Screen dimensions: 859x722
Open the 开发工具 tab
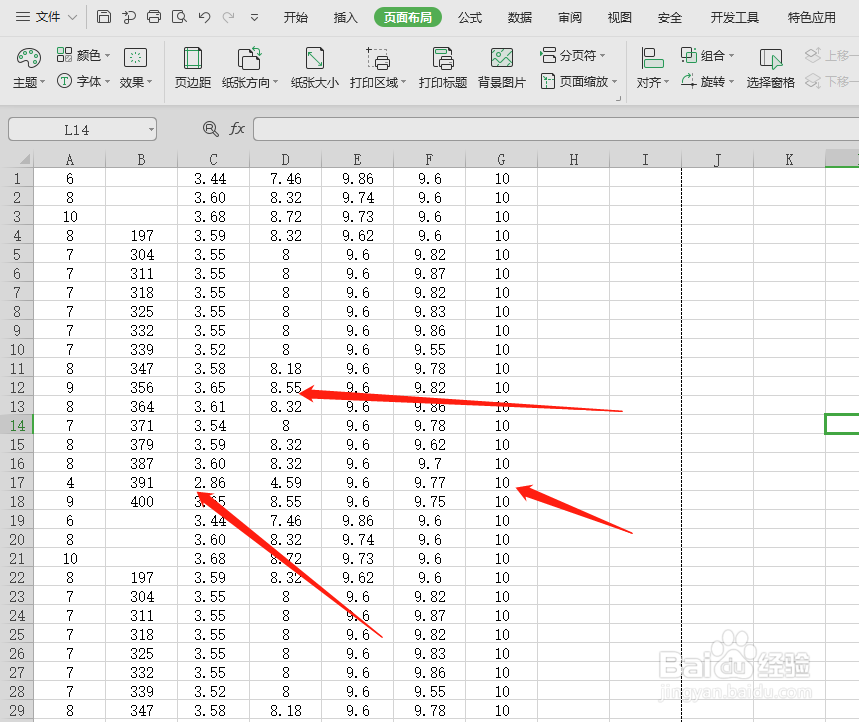coord(734,18)
